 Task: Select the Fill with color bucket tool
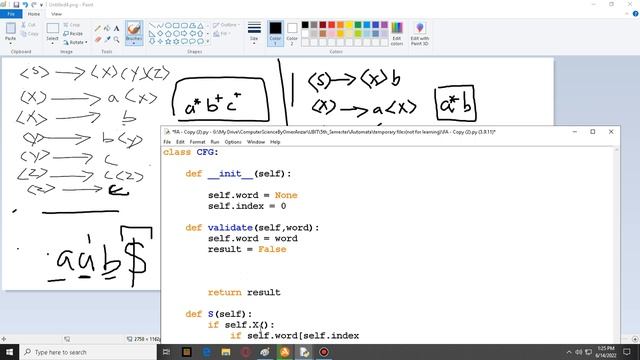pyautogui.click(x=107, y=28)
